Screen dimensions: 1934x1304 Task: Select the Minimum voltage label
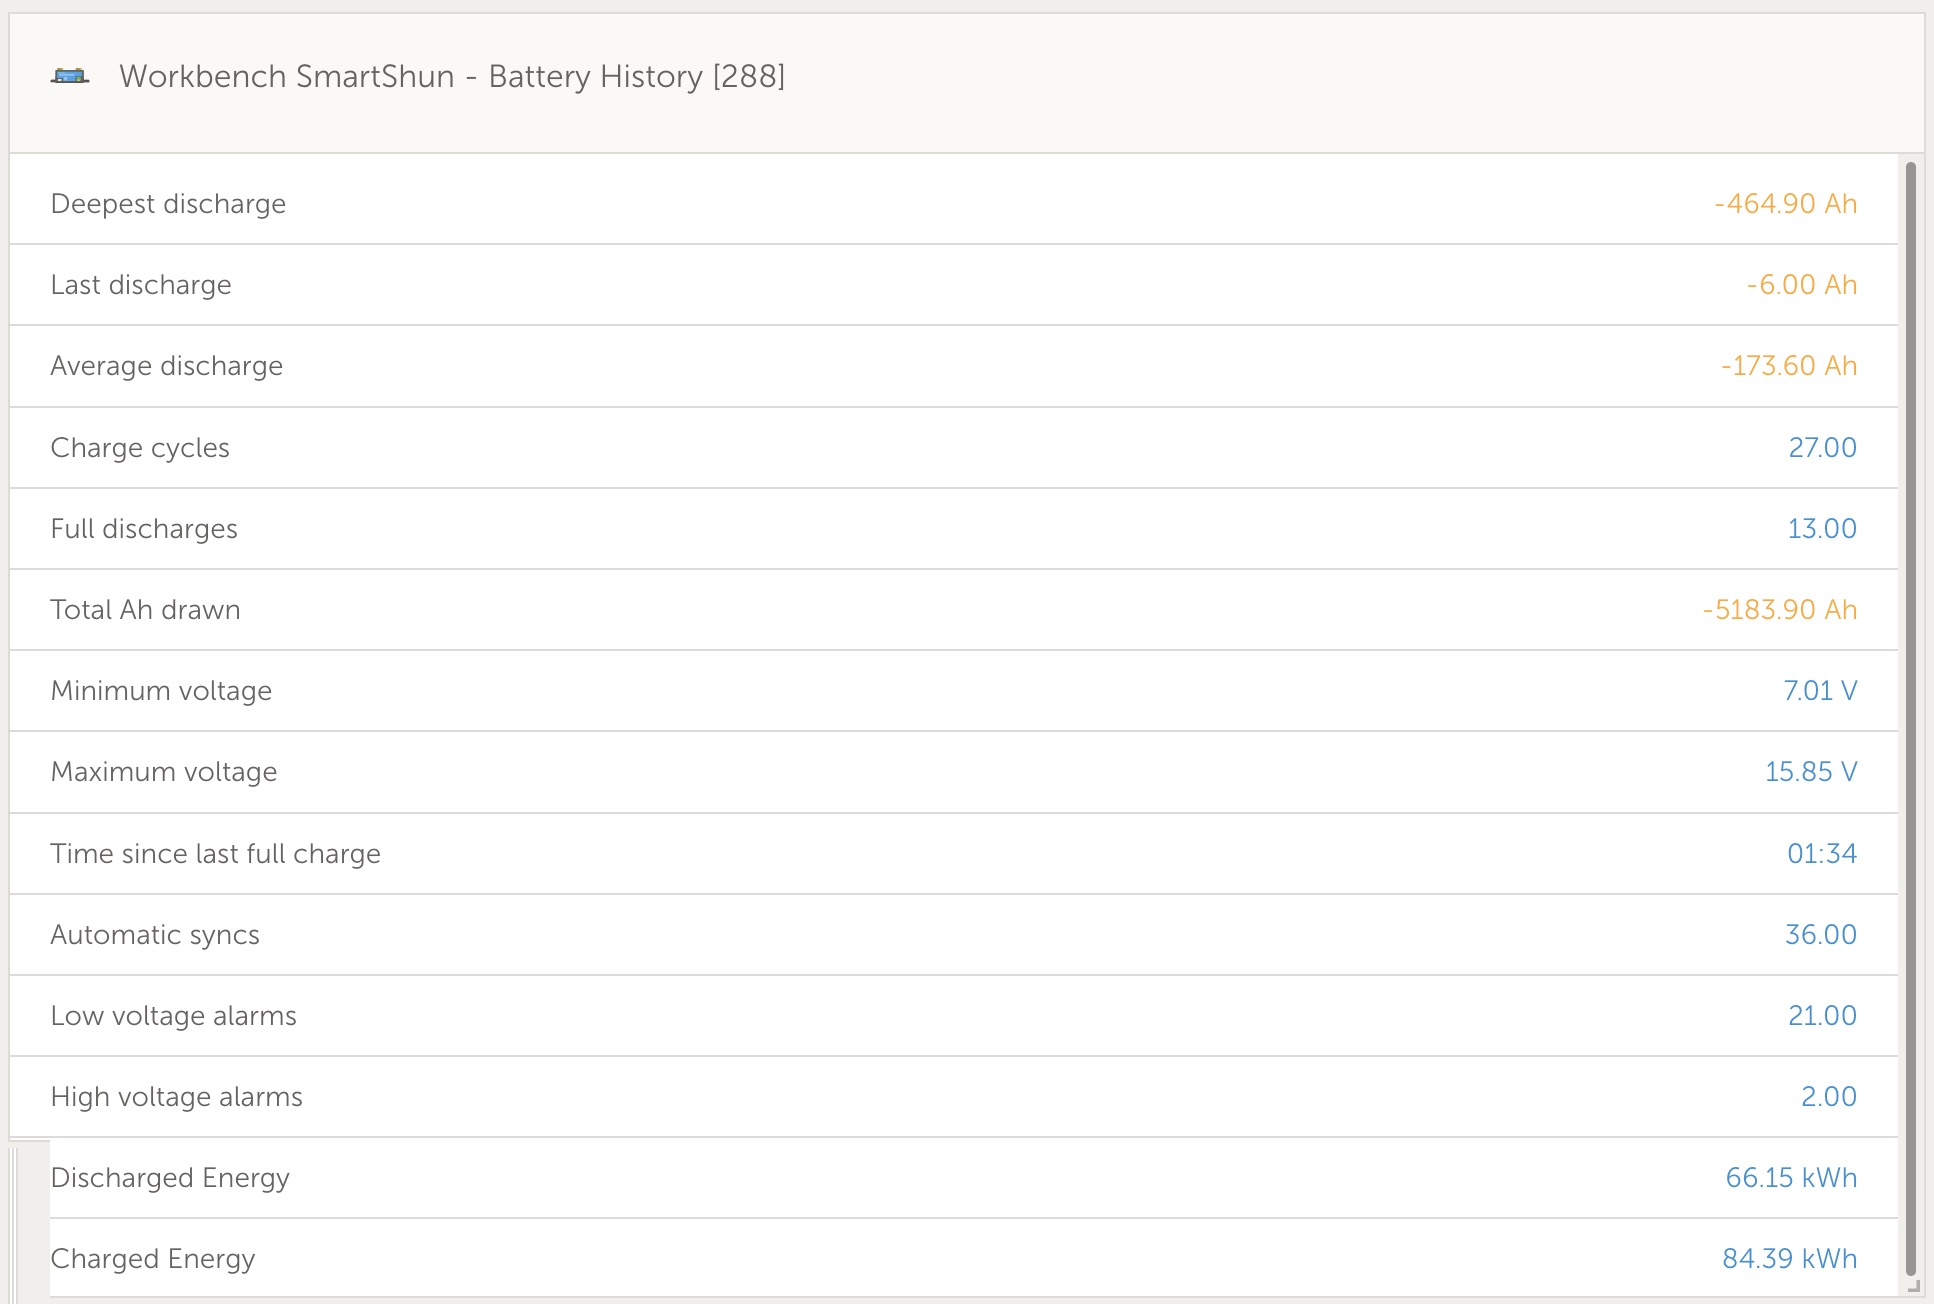(161, 691)
